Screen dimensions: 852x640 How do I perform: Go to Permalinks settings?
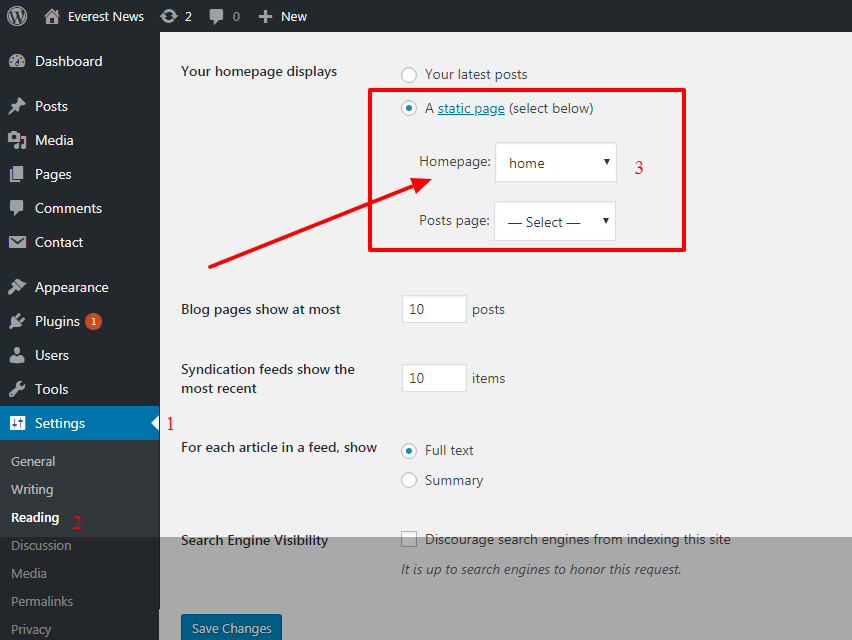[x=42, y=601]
